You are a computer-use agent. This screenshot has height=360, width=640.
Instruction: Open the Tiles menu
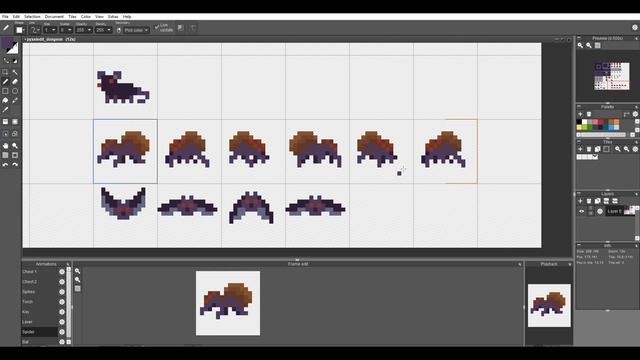[x=72, y=17]
